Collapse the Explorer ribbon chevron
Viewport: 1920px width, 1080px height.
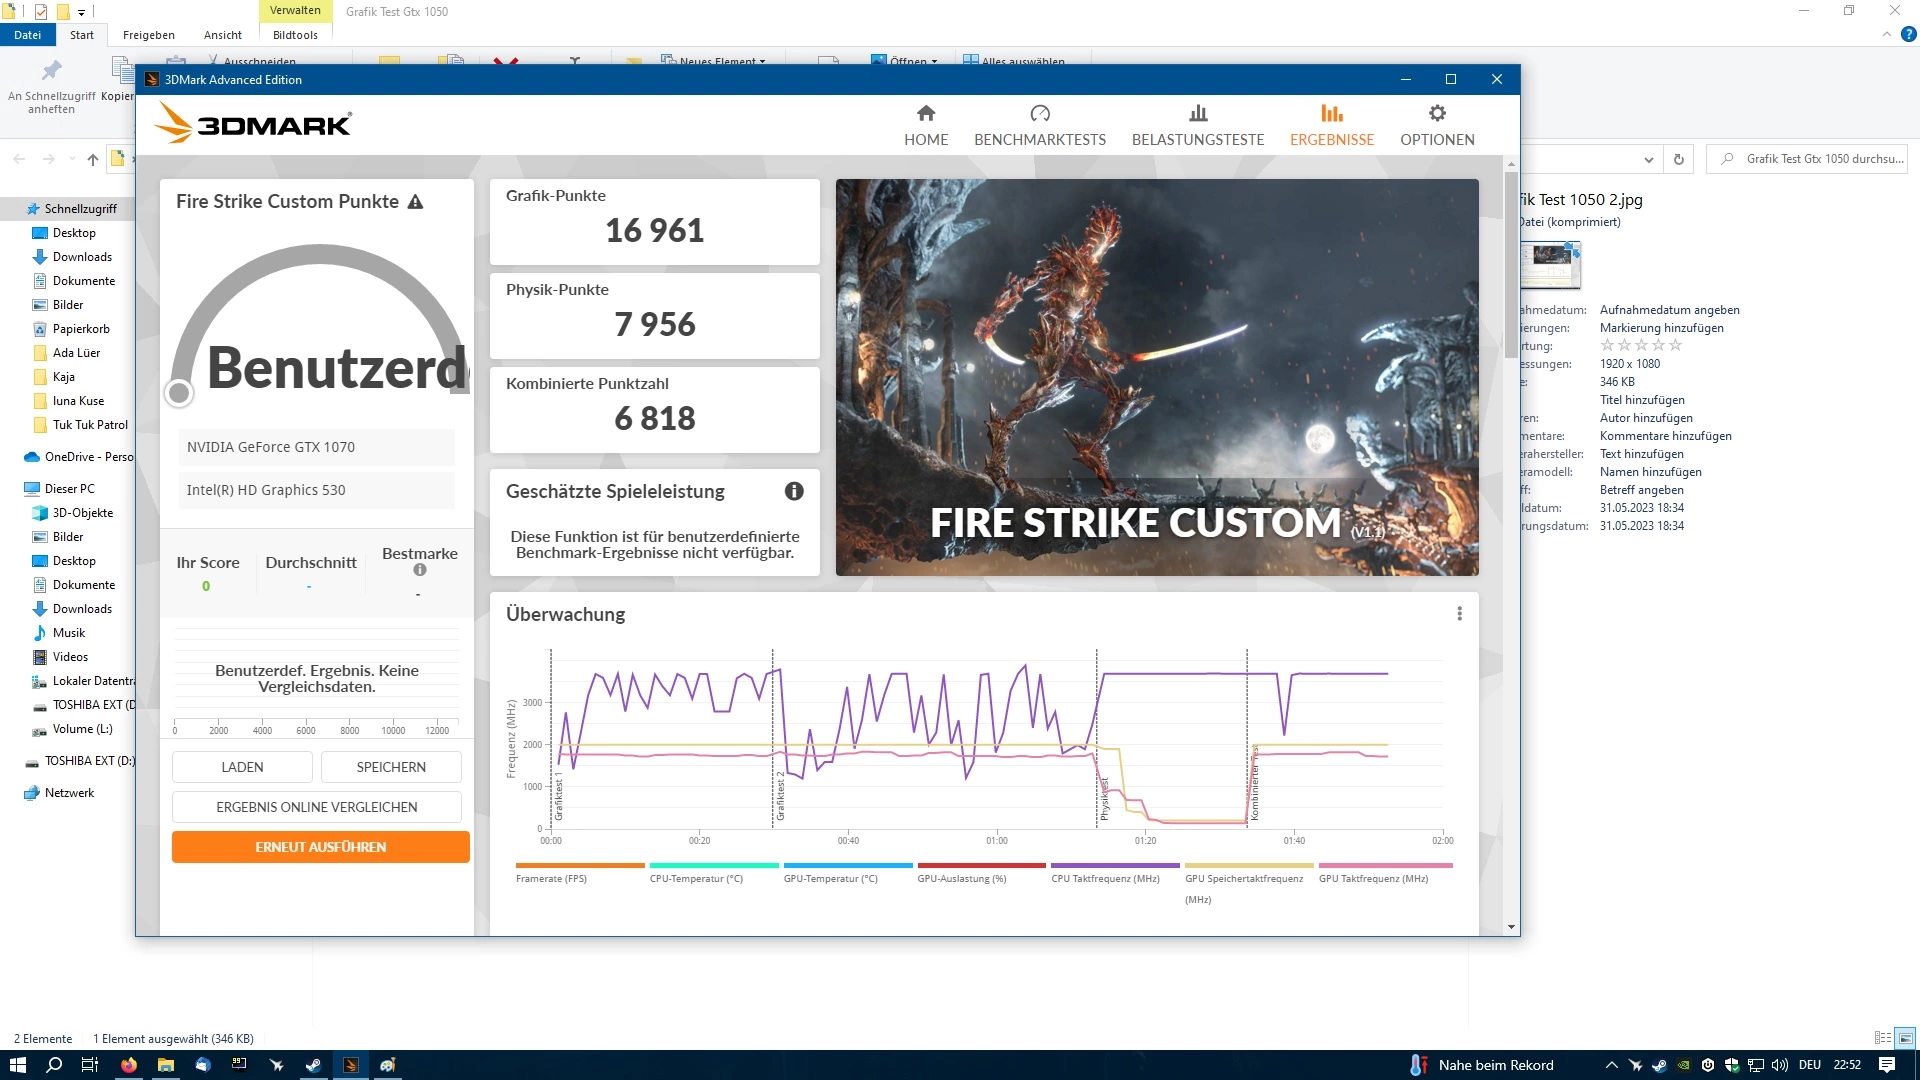coord(1887,34)
